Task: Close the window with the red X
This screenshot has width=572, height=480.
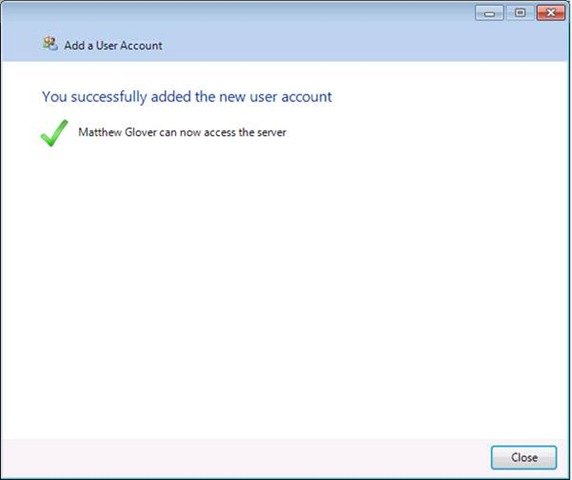Action: coord(550,13)
